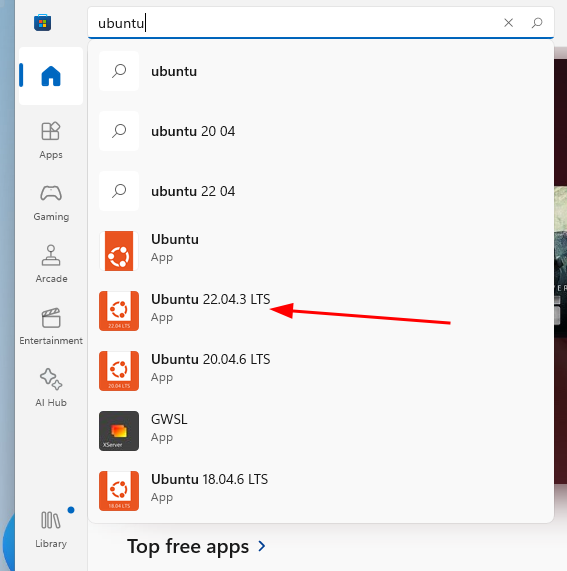Click the magnifier search button
The image size is (567, 571).
(537, 23)
